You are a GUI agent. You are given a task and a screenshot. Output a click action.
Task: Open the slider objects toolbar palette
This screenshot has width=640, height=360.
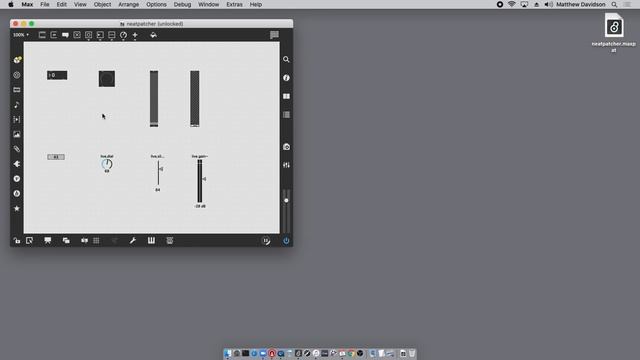coord(111,35)
